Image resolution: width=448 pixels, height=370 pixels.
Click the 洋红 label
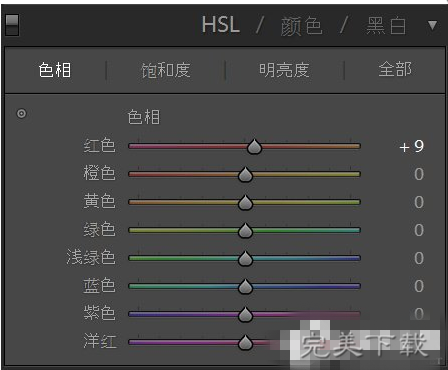[x=100, y=342]
